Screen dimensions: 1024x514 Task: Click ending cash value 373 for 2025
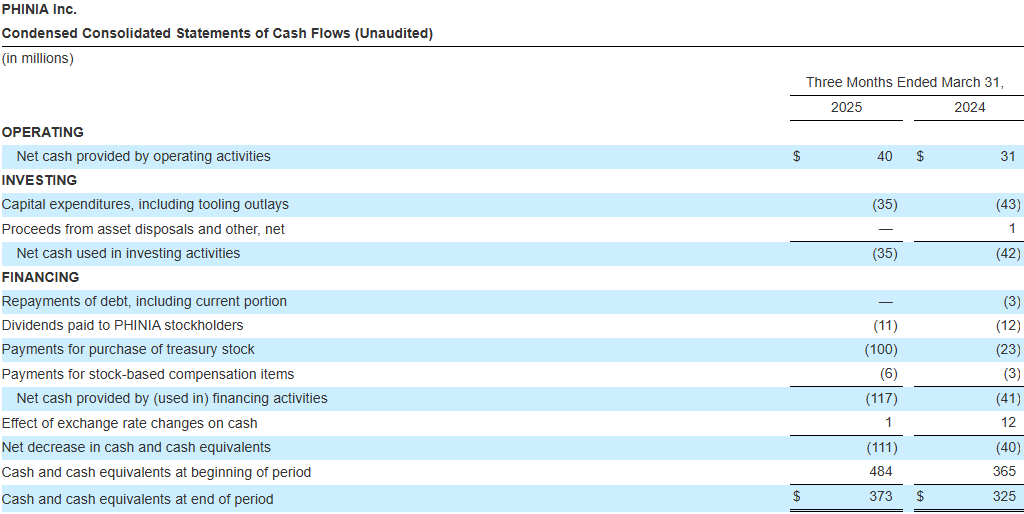881,496
